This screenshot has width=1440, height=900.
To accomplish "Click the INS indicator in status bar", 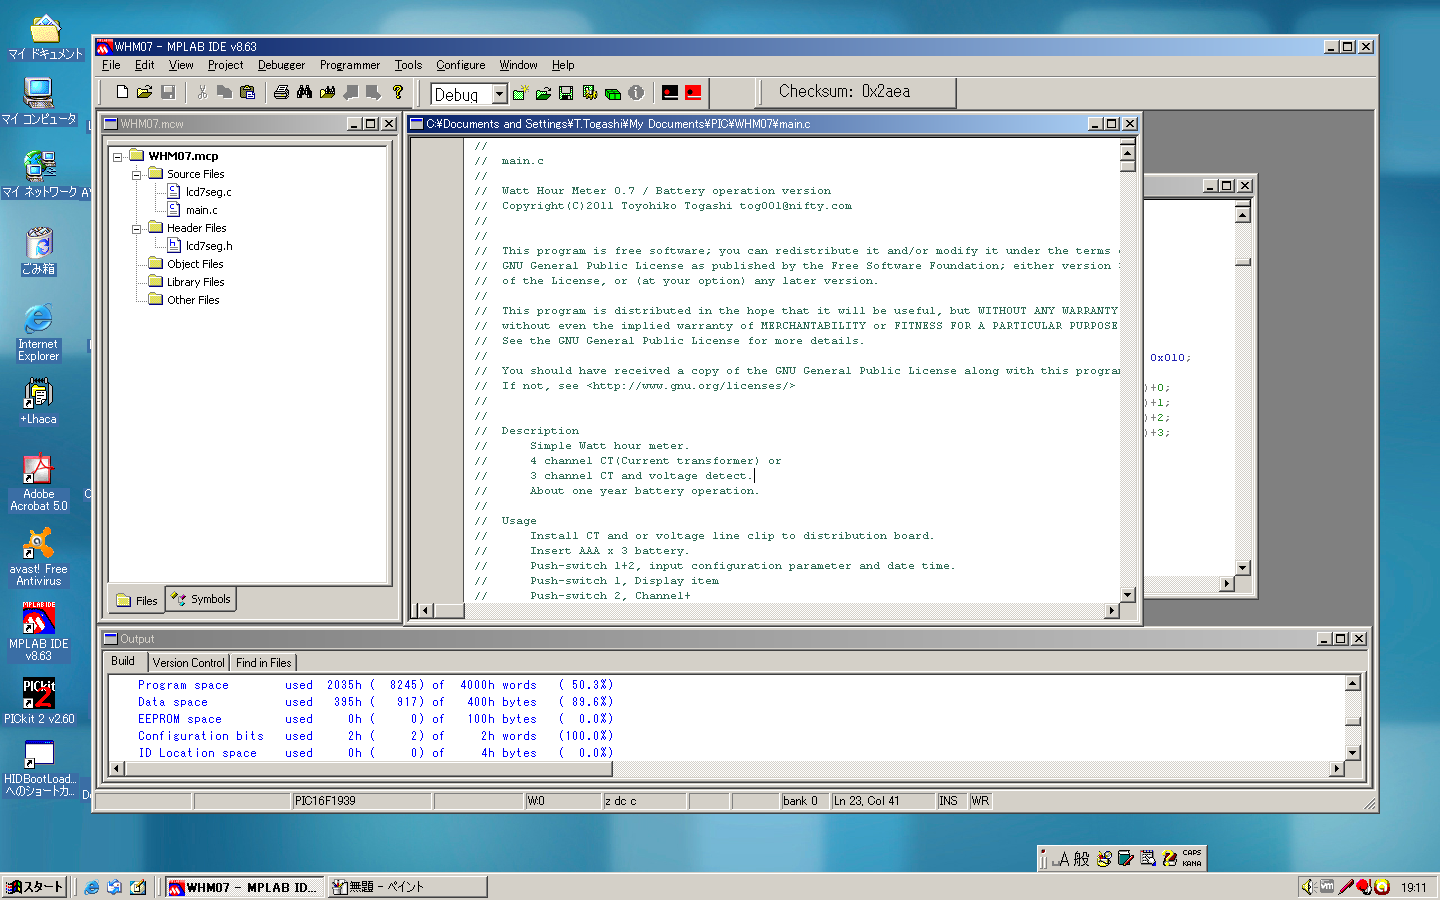I will [949, 801].
